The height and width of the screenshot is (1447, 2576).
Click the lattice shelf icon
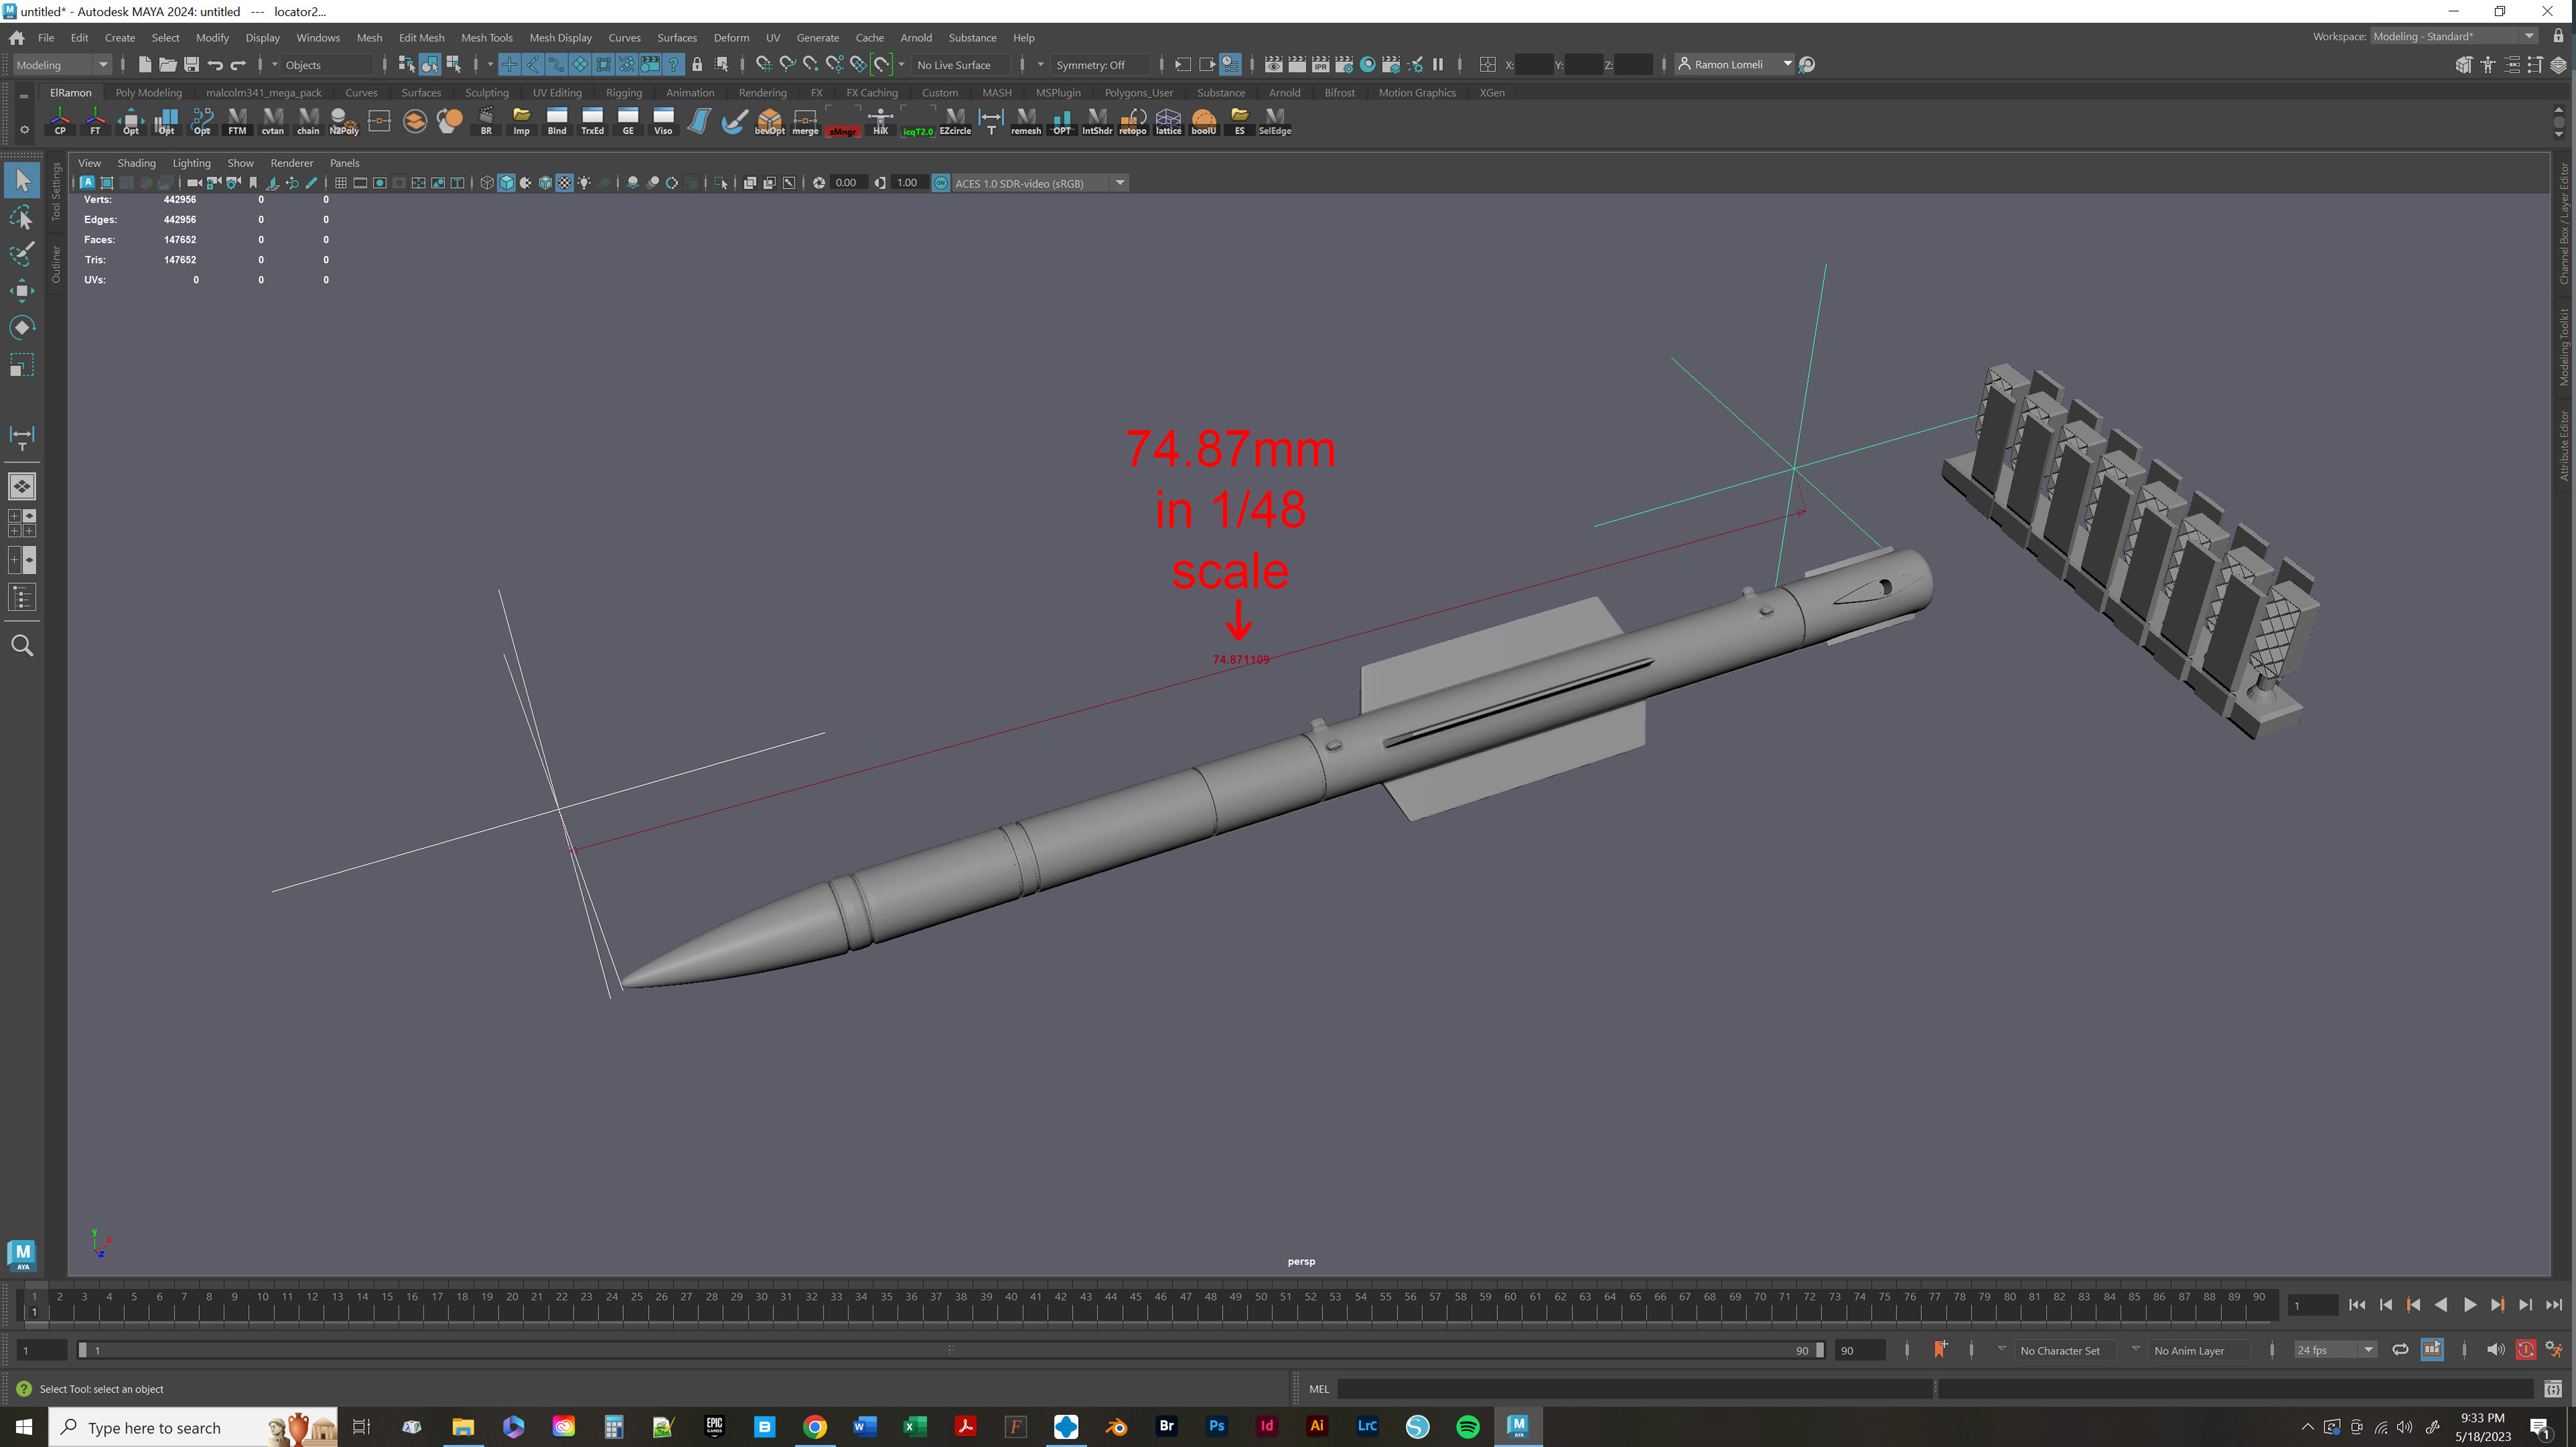pyautogui.click(x=1168, y=120)
